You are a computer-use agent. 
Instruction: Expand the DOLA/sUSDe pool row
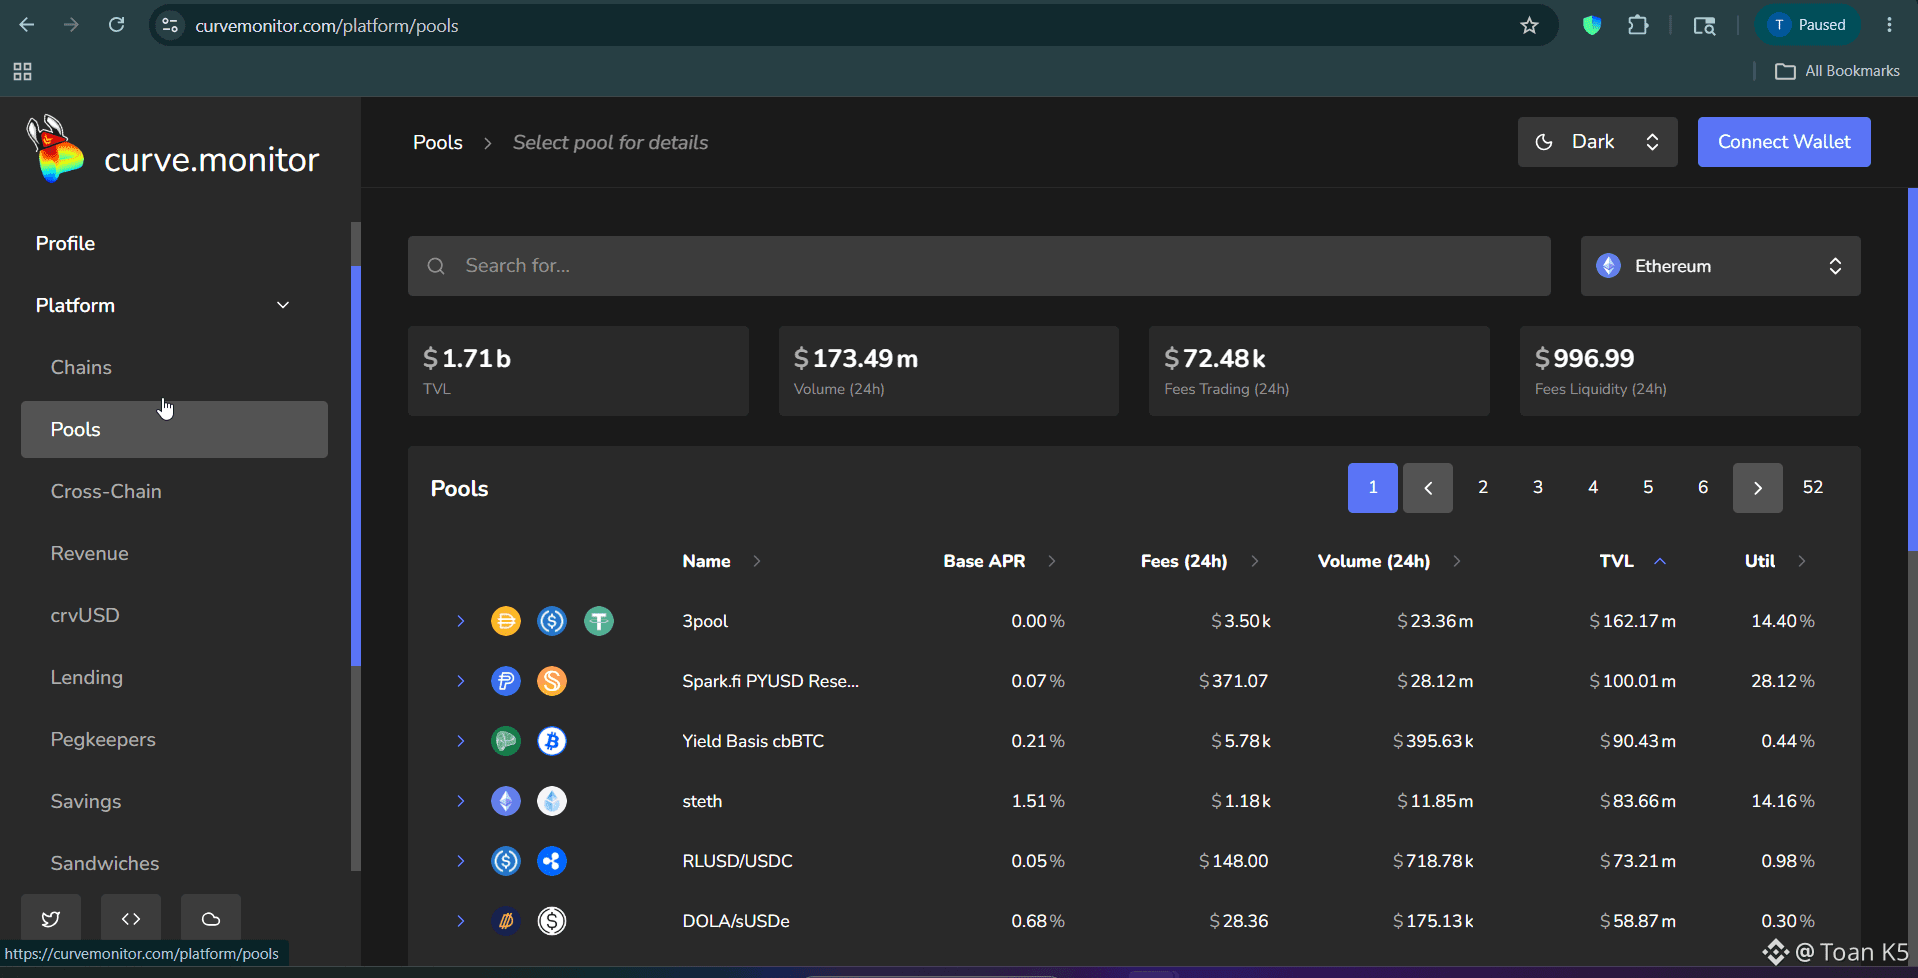click(x=461, y=921)
